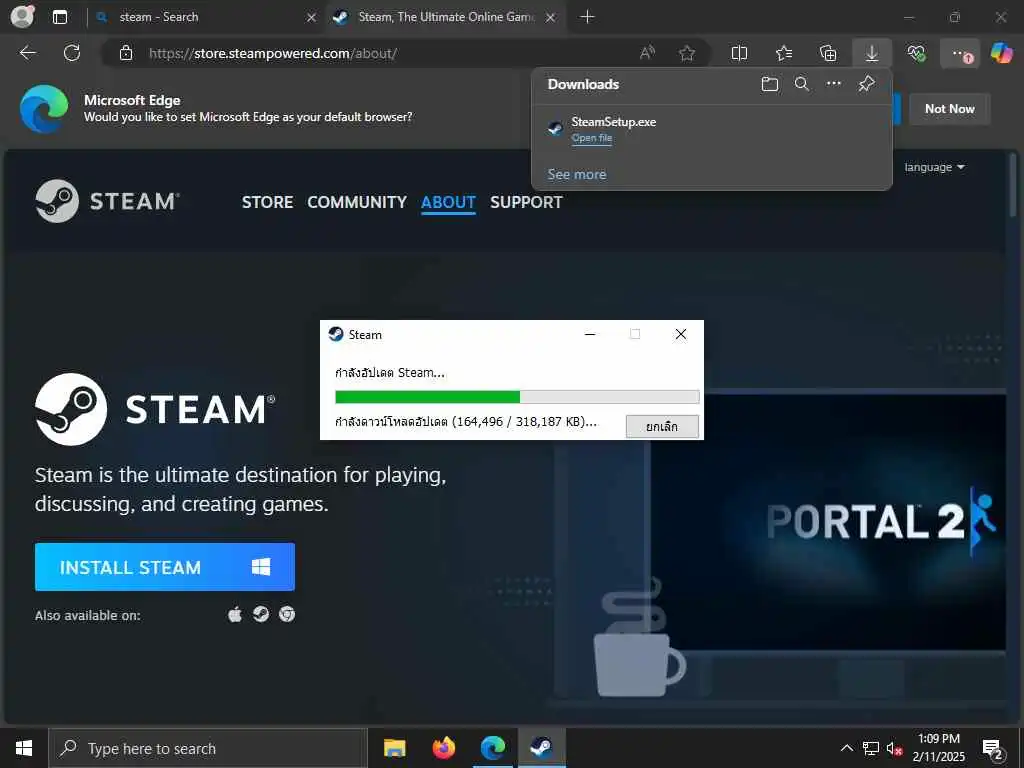Go to the COMMUNITY menu

coord(357,202)
